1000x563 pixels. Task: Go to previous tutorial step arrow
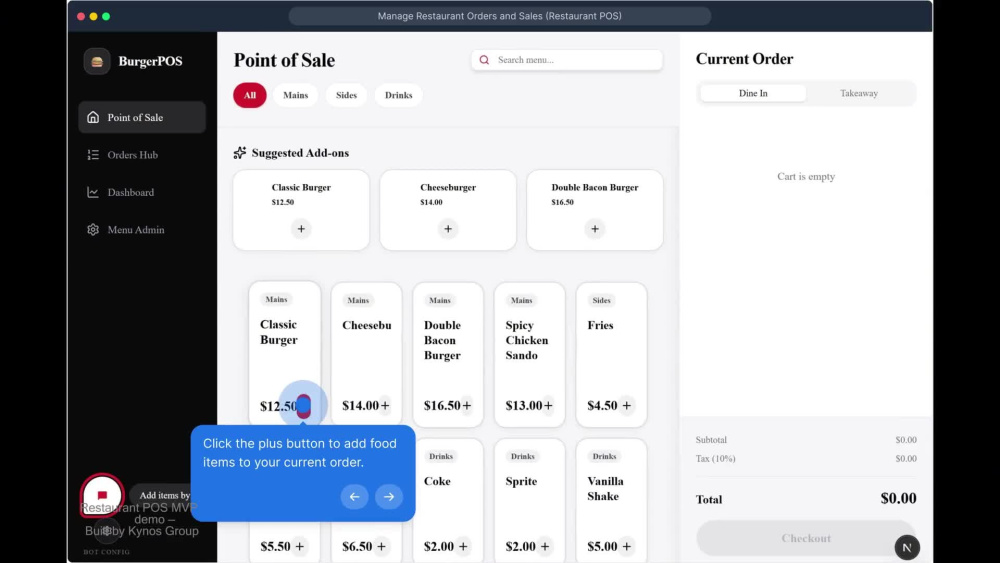355,497
